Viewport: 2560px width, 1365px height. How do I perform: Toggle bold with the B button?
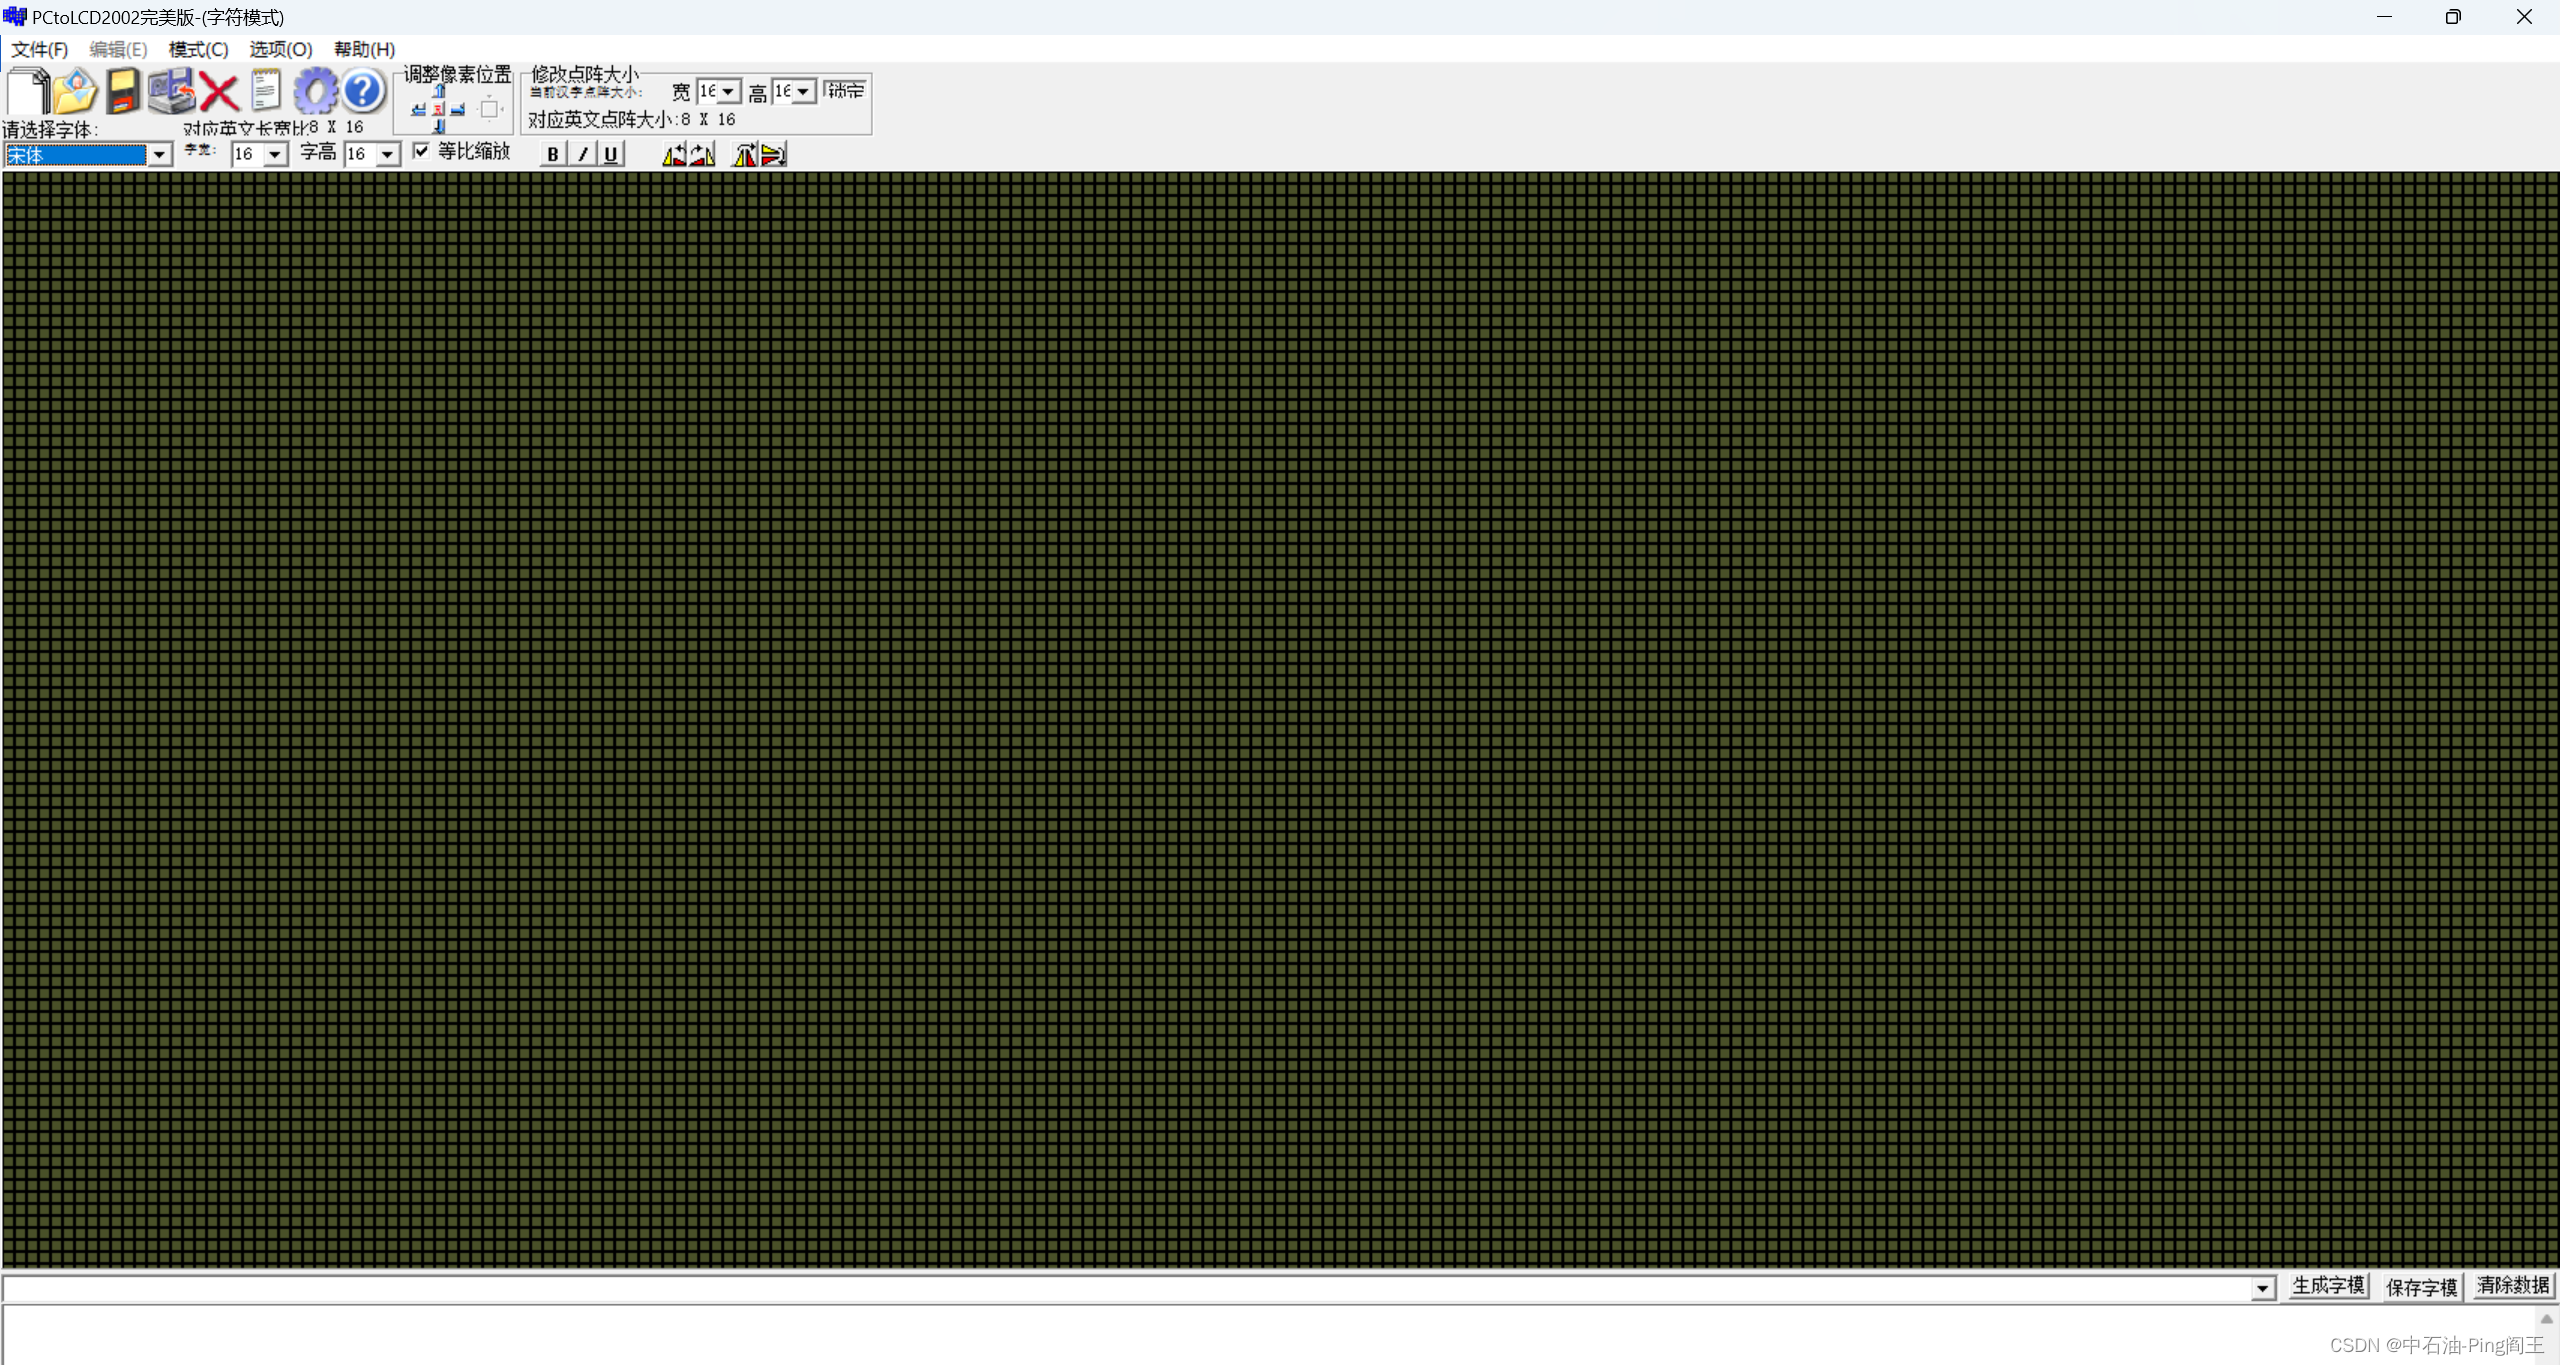click(x=552, y=154)
